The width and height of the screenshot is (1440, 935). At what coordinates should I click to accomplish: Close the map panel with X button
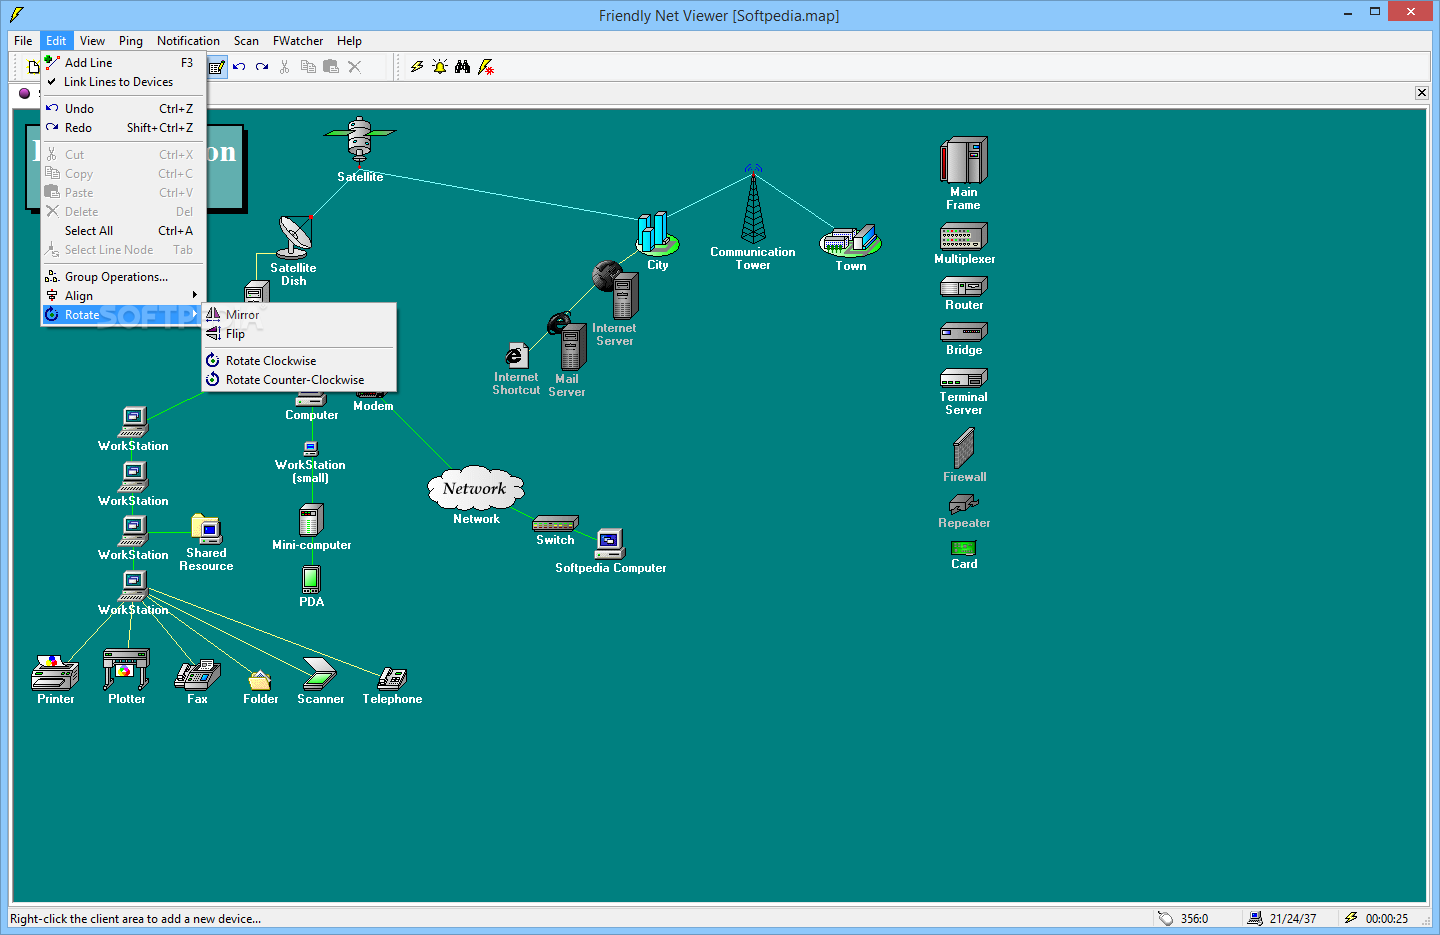[x=1422, y=93]
